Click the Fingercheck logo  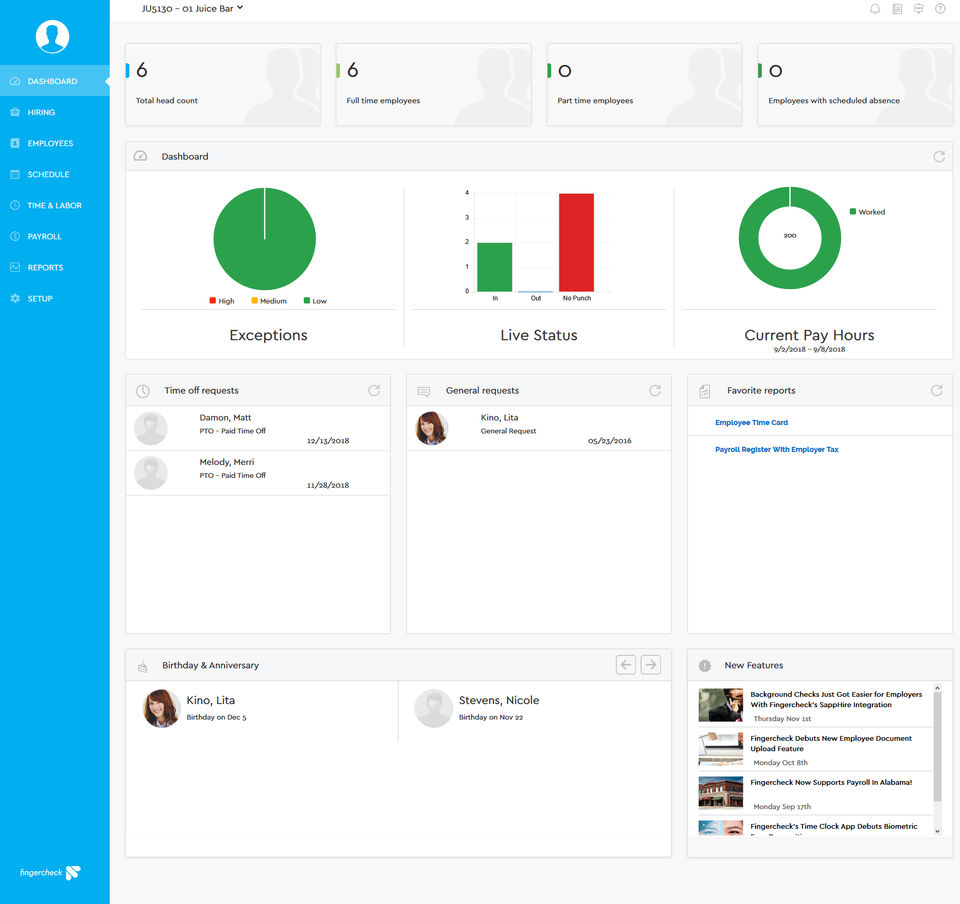(50, 872)
